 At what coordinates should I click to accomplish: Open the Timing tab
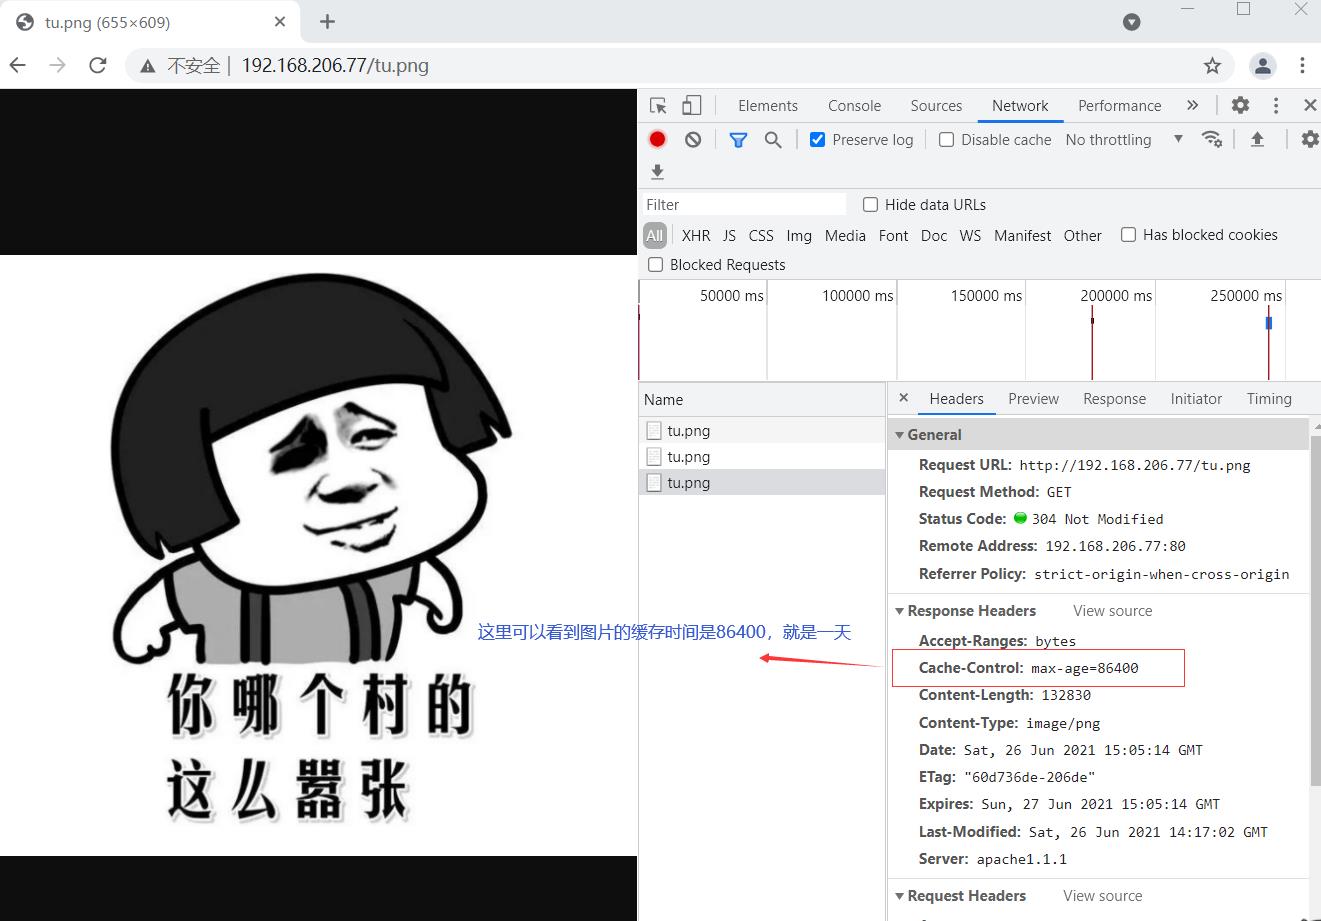tap(1269, 398)
